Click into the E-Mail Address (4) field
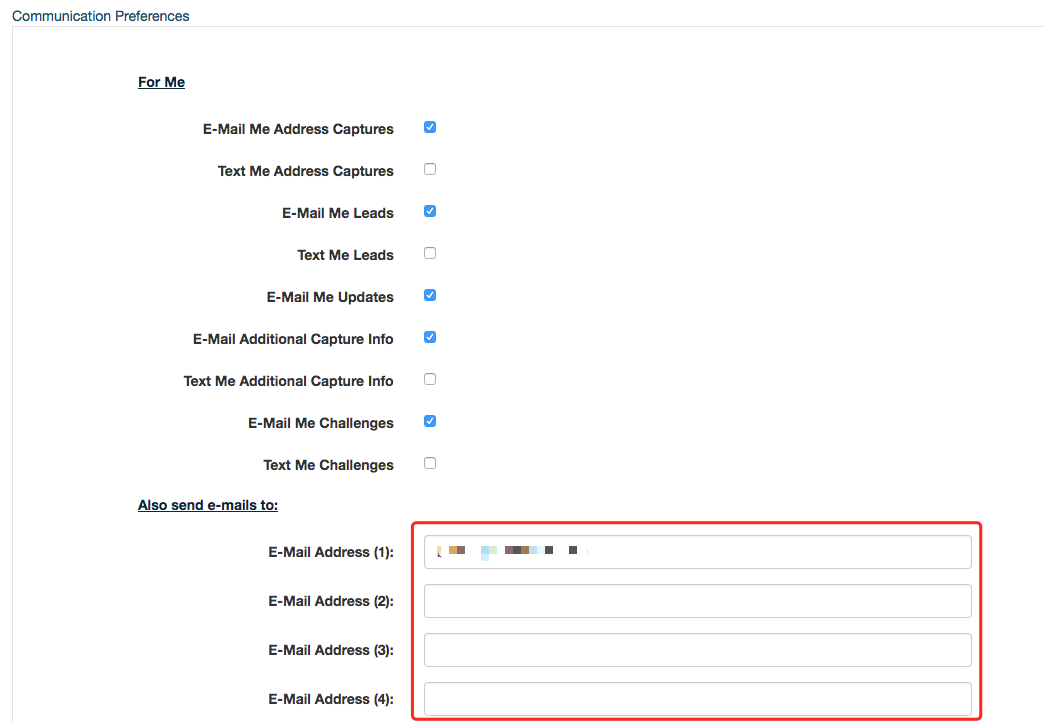The image size is (1043, 723). [697, 699]
